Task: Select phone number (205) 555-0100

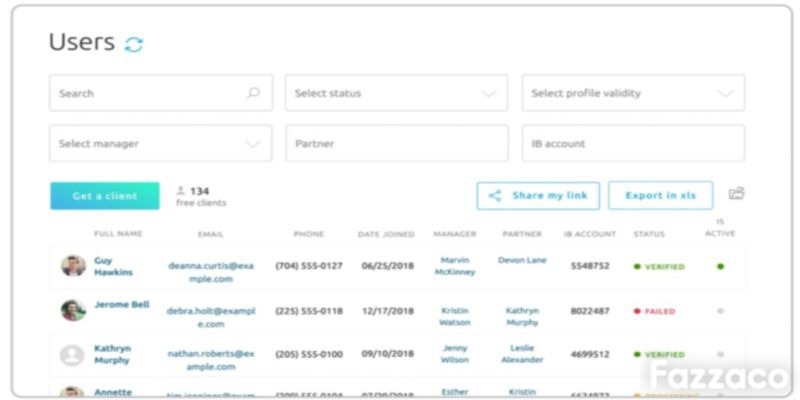Action: click(x=309, y=354)
